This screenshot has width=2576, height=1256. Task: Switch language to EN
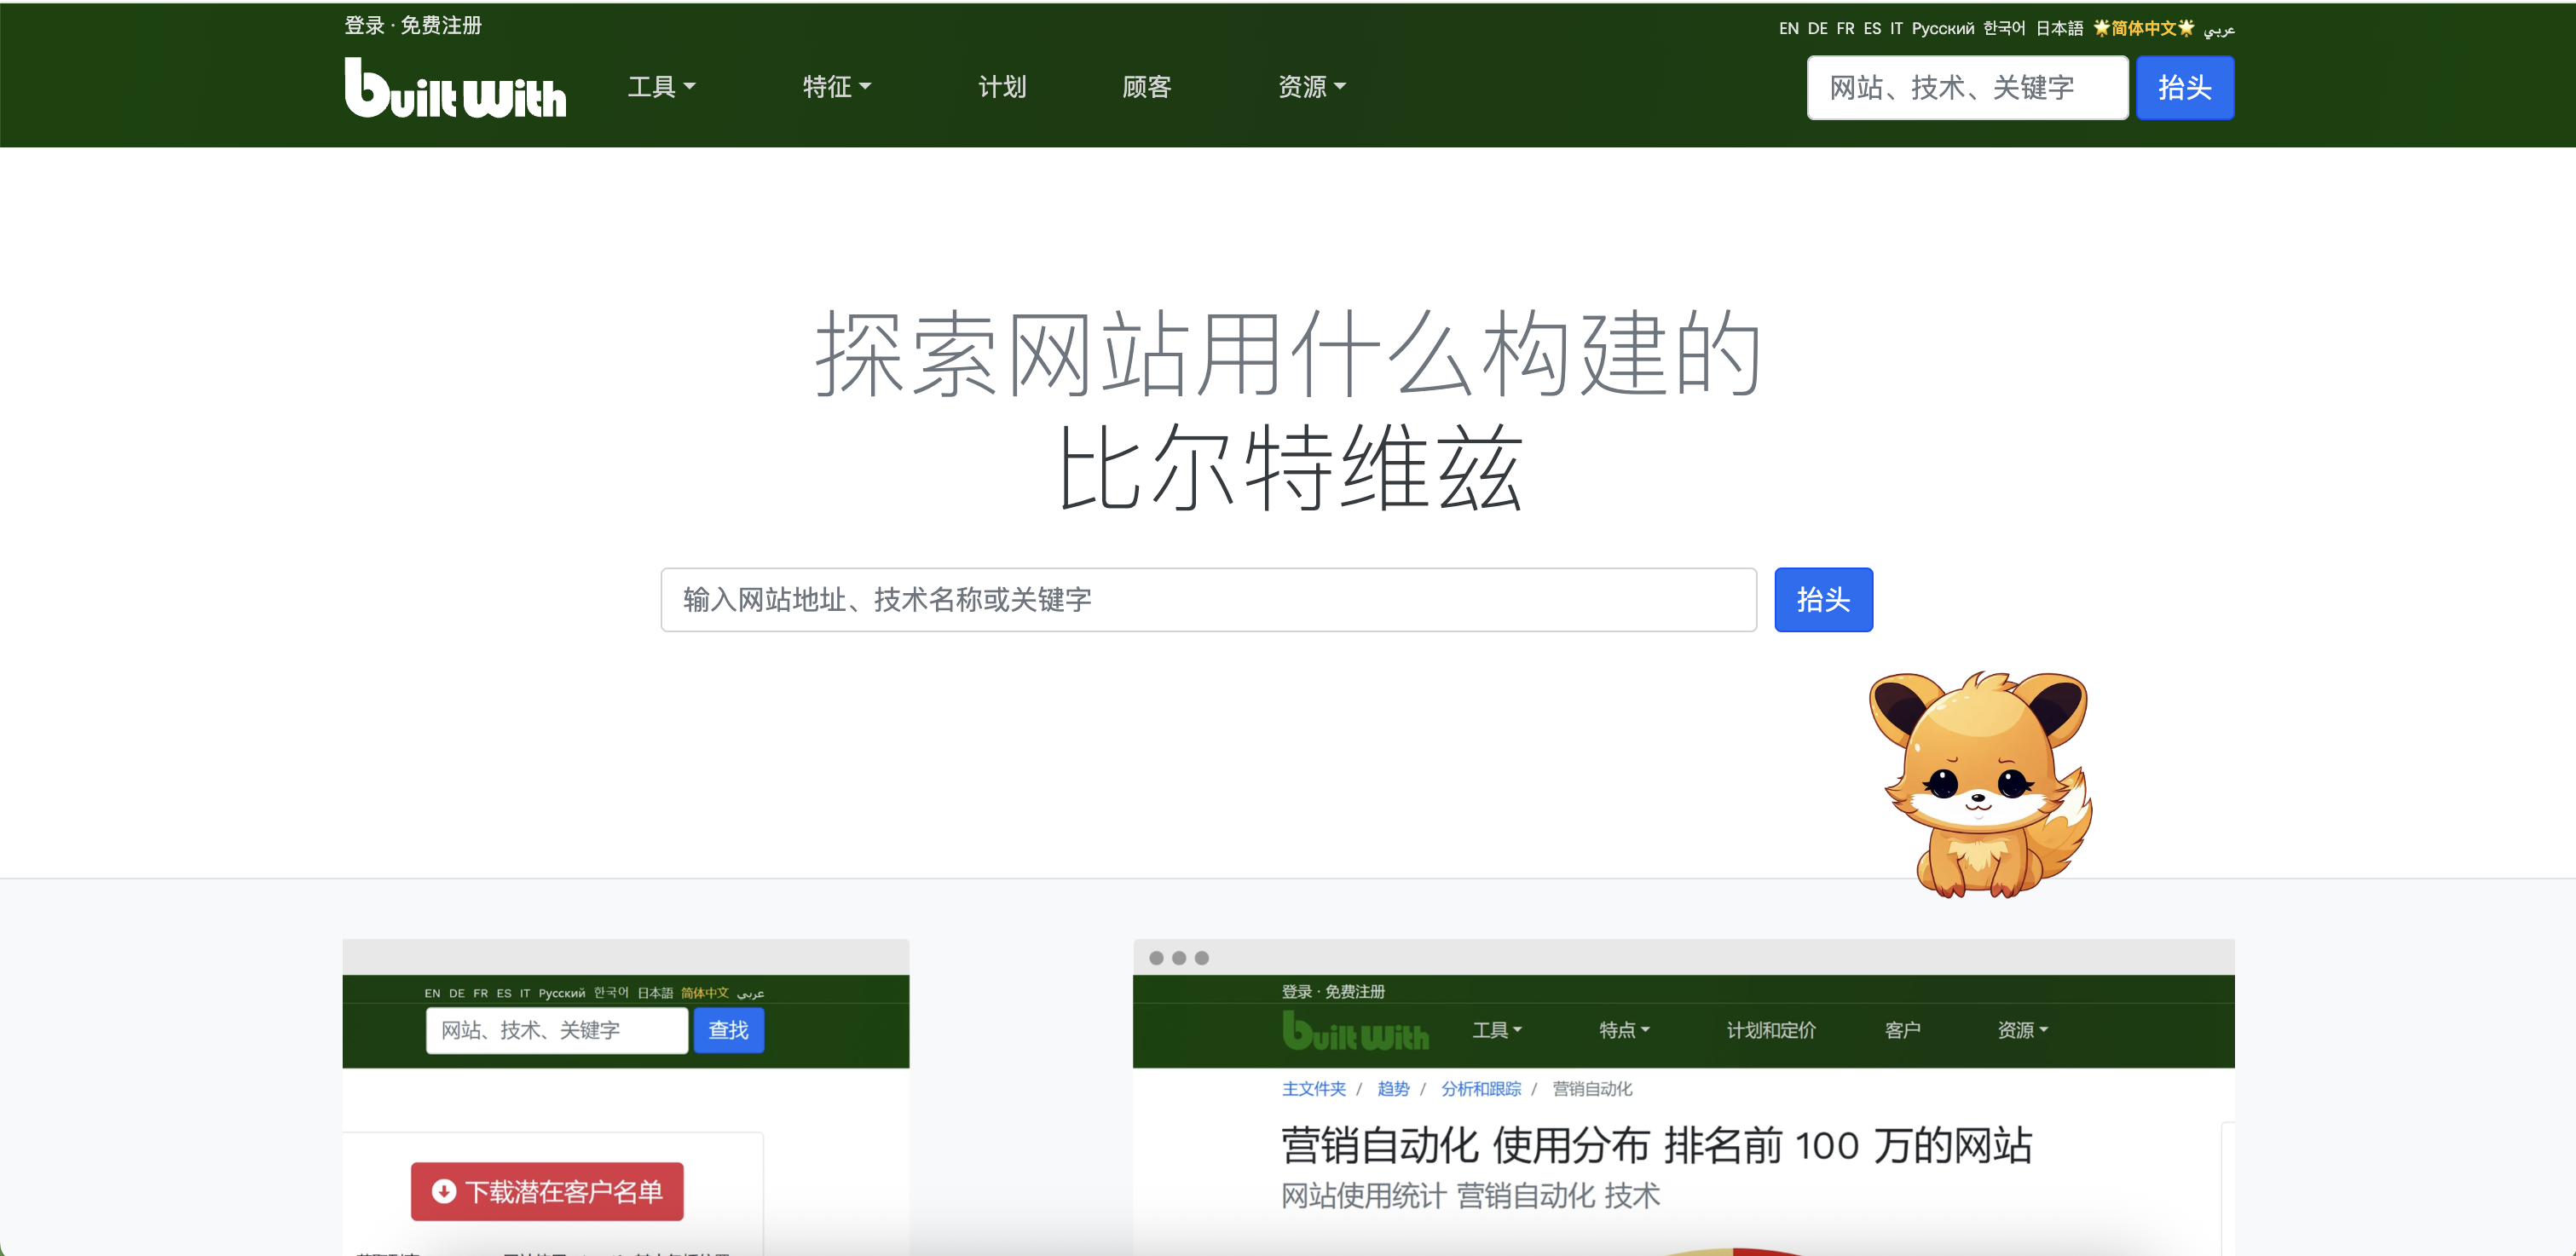(x=1788, y=28)
